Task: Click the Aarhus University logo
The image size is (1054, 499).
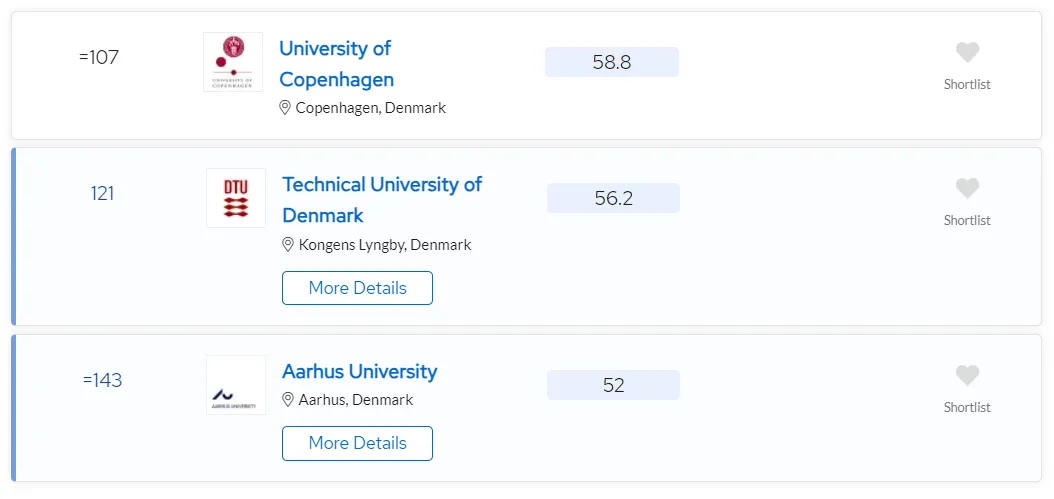Action: [236, 385]
